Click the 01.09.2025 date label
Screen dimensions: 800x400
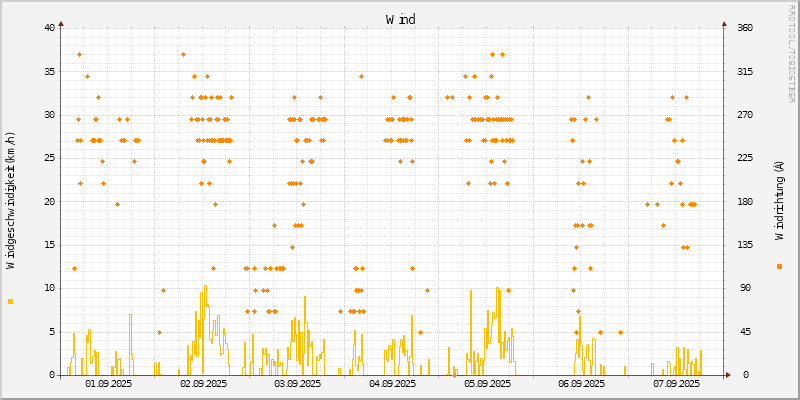point(109,384)
